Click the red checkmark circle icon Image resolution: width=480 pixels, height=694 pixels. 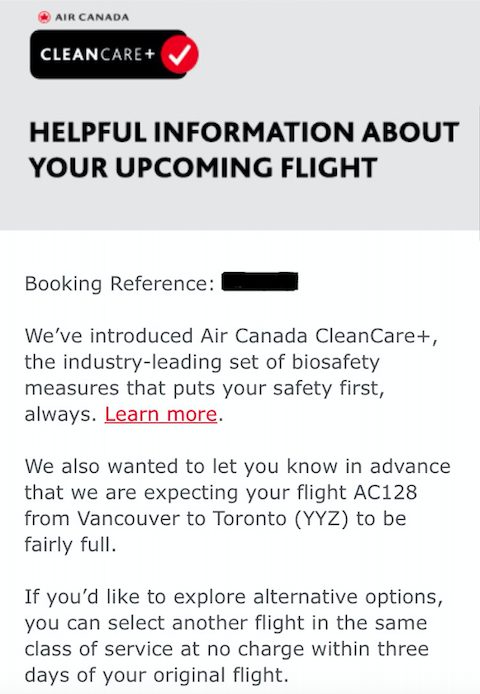179,54
